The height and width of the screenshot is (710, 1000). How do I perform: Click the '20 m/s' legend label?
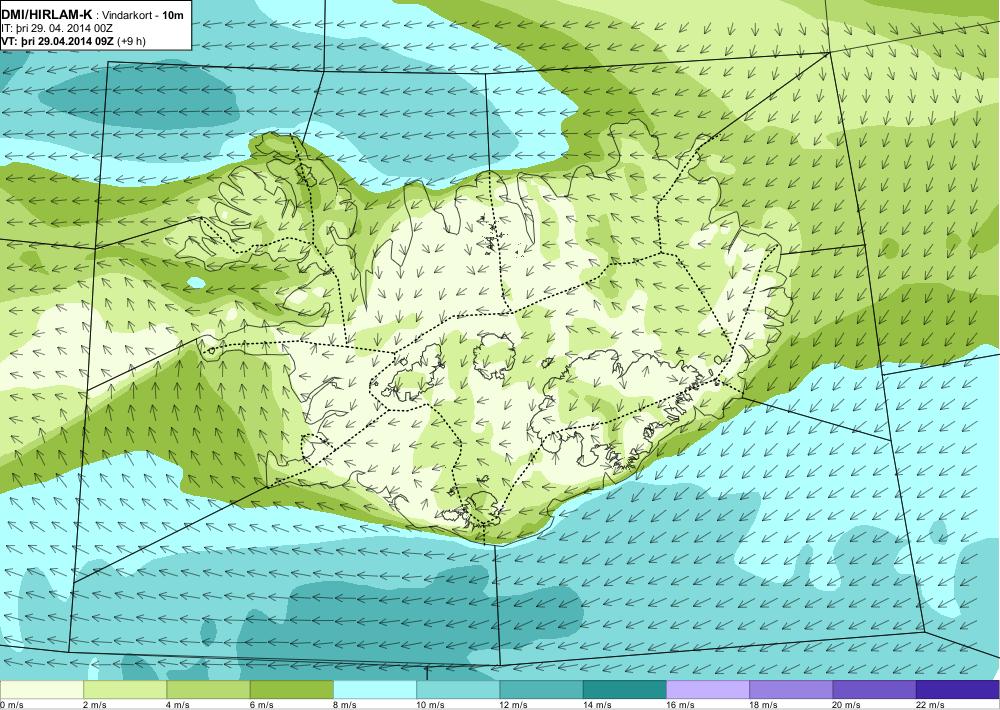point(846,704)
